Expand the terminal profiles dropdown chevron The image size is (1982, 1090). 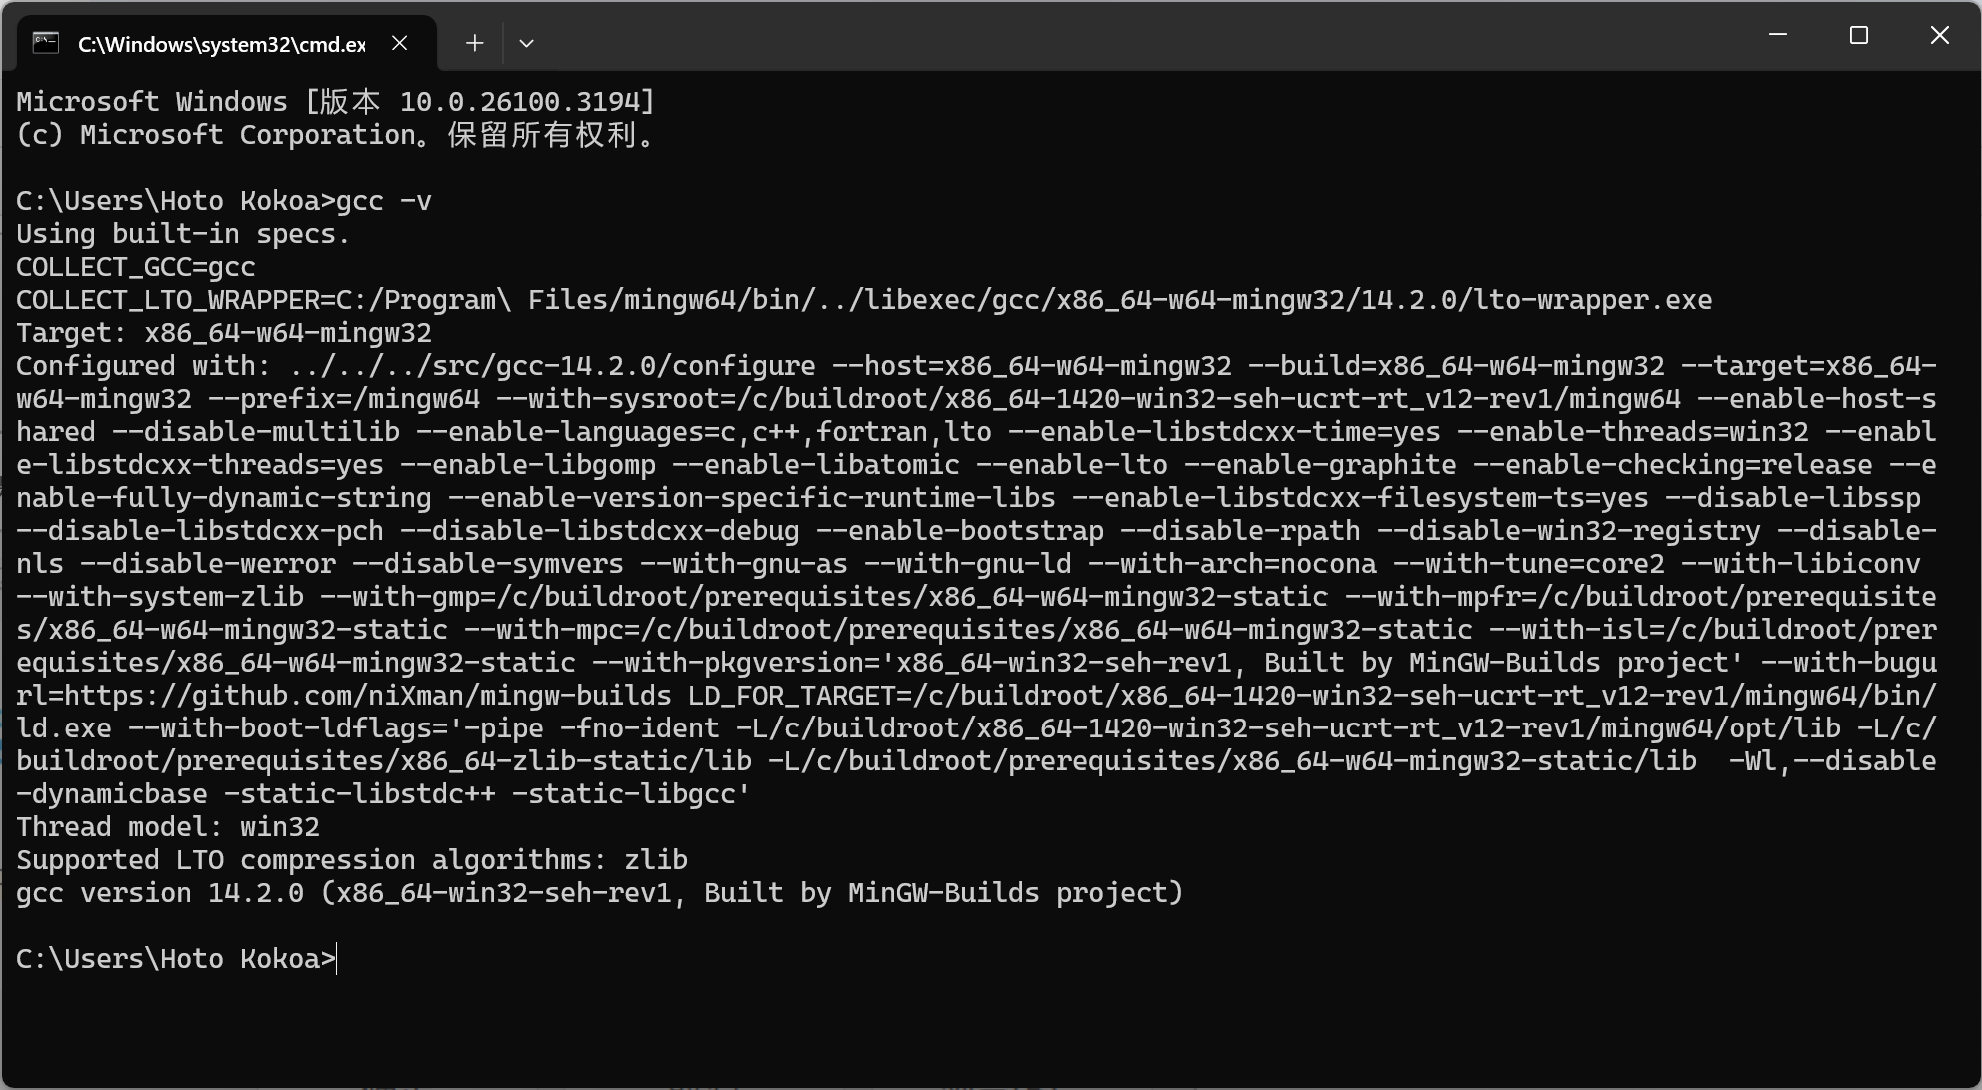pos(526,43)
